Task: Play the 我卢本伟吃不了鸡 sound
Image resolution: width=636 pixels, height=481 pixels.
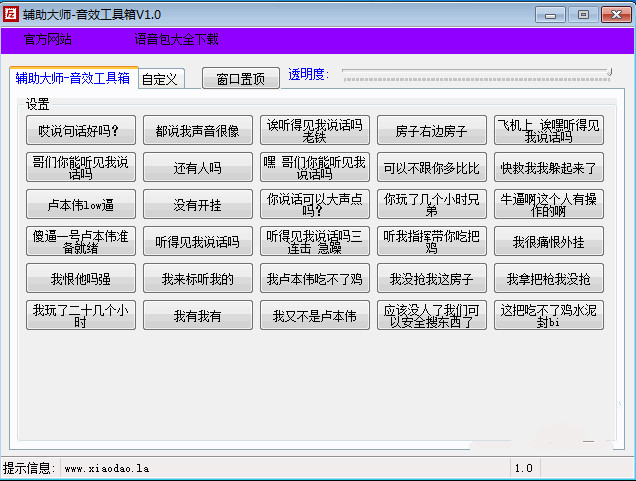Action: pyautogui.click(x=315, y=278)
